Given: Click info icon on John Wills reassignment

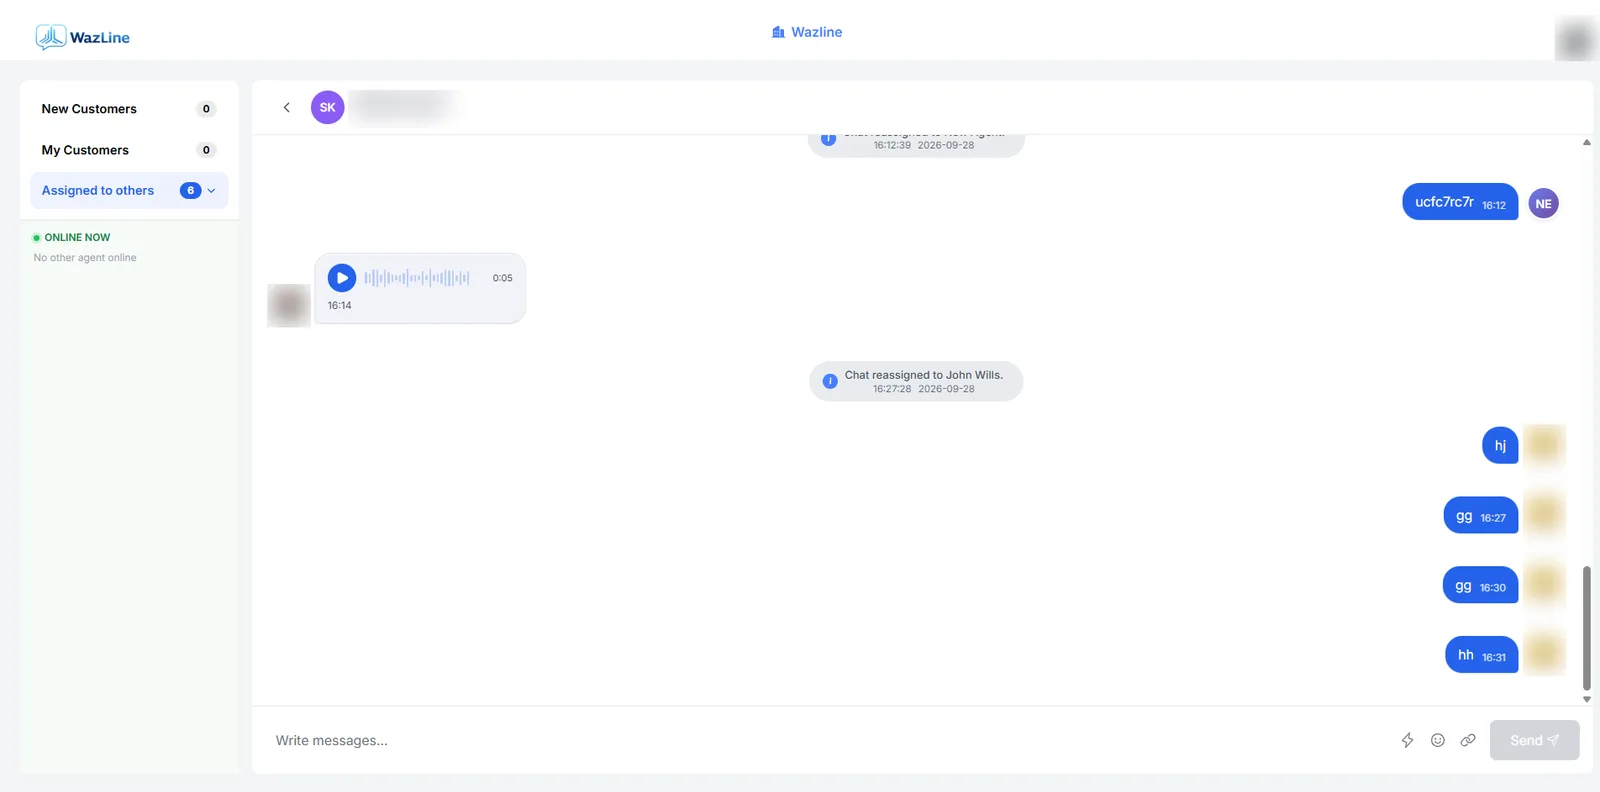Looking at the screenshot, I should pos(830,381).
